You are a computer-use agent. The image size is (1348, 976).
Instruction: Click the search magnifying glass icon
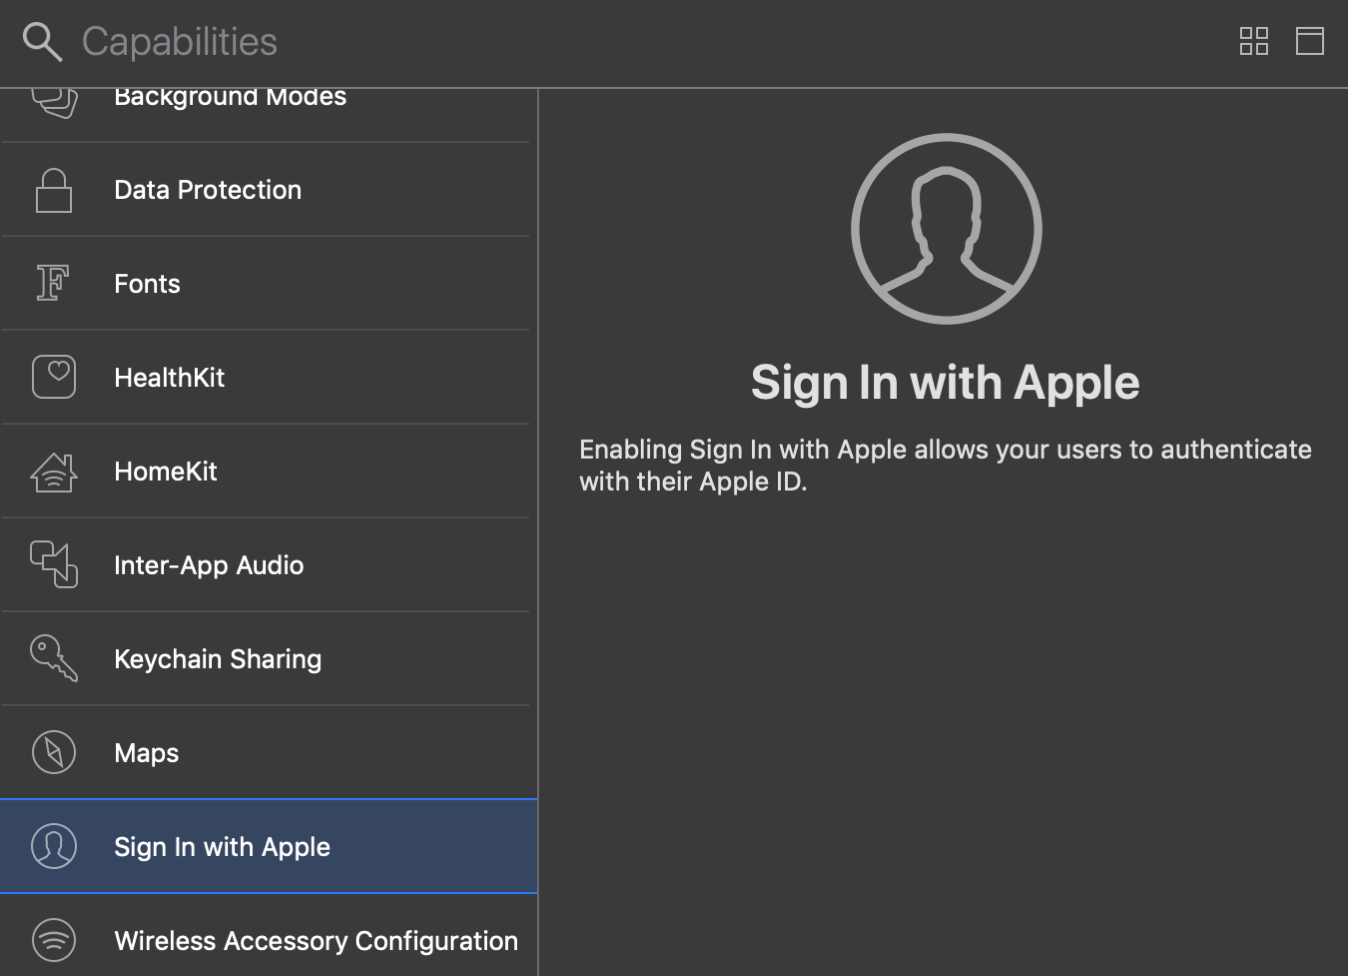pyautogui.click(x=42, y=42)
